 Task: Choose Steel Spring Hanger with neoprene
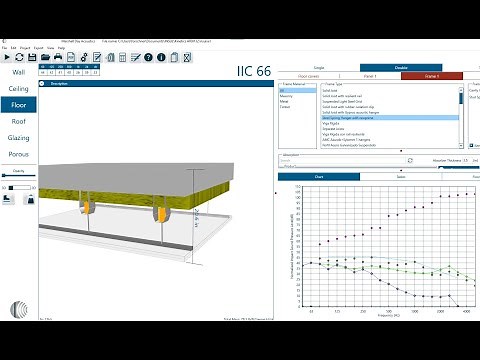click(390, 118)
